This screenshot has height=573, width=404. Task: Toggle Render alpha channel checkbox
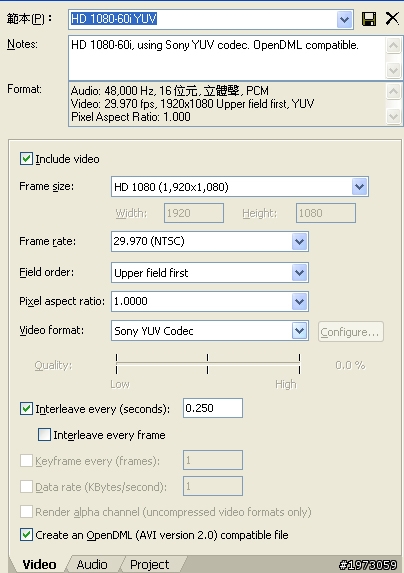[26, 512]
